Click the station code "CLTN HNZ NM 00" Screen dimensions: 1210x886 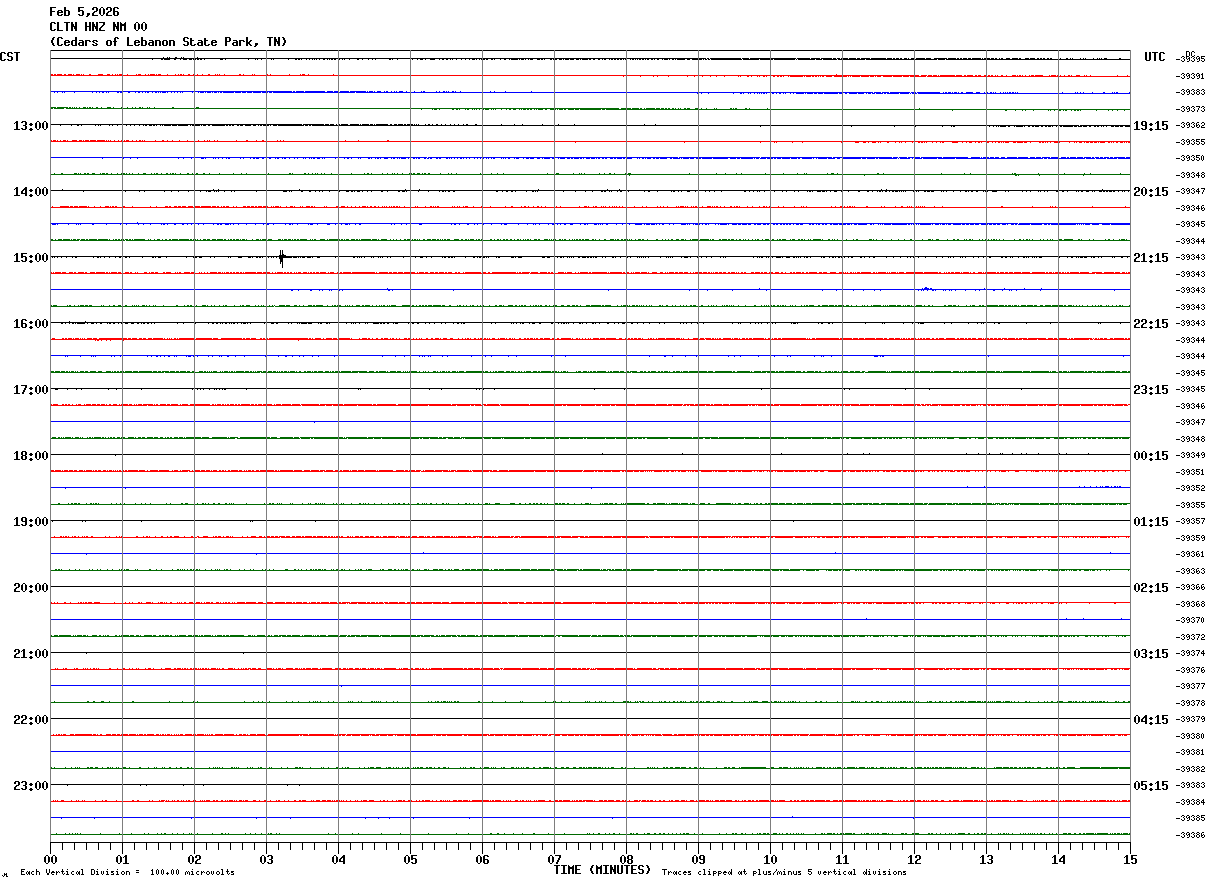98,27
